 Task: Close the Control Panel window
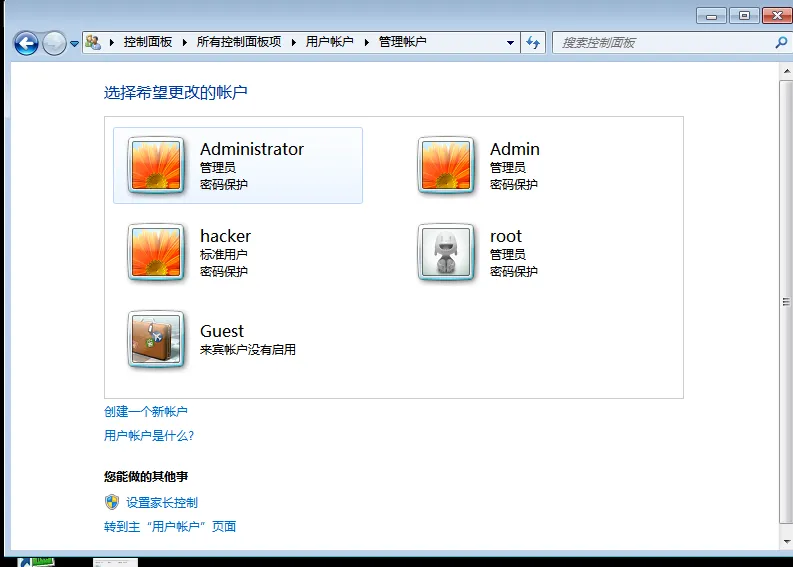click(x=777, y=16)
